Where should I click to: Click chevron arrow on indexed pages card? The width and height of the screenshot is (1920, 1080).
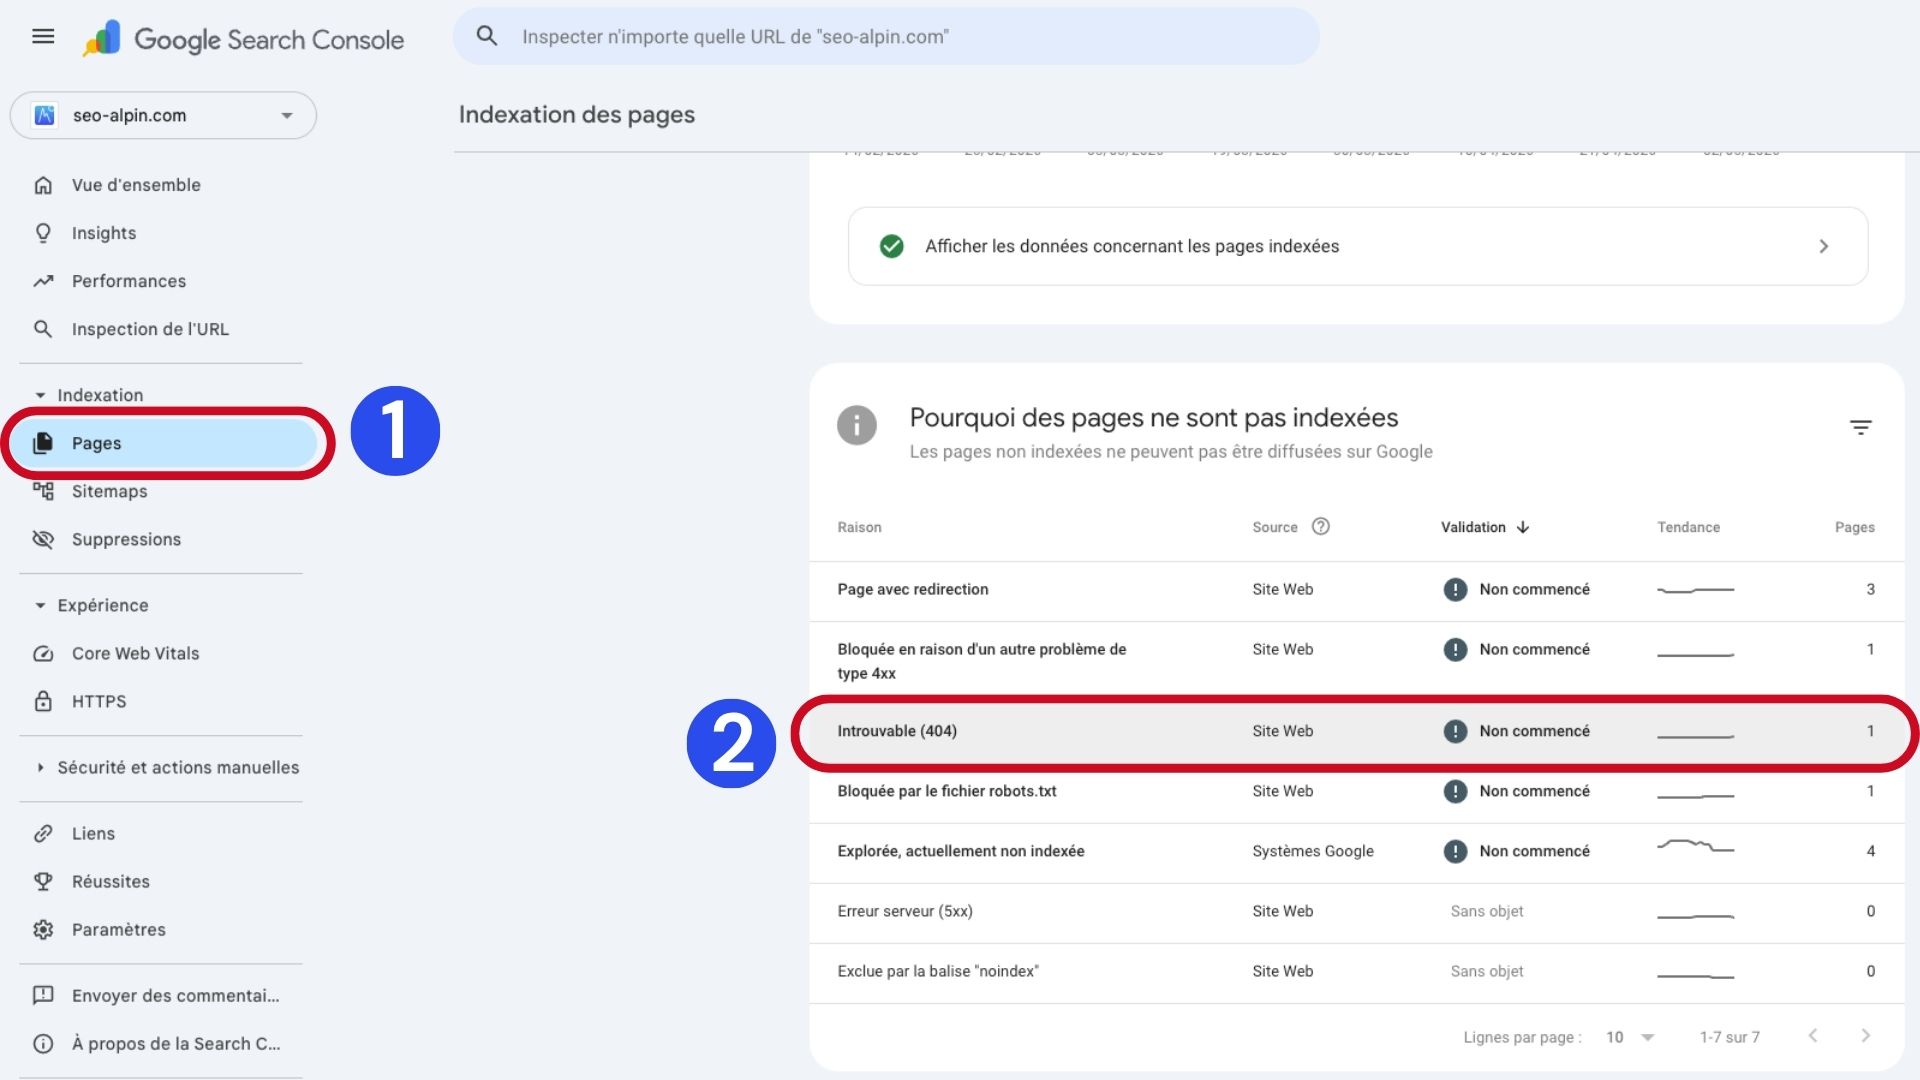tap(1823, 246)
